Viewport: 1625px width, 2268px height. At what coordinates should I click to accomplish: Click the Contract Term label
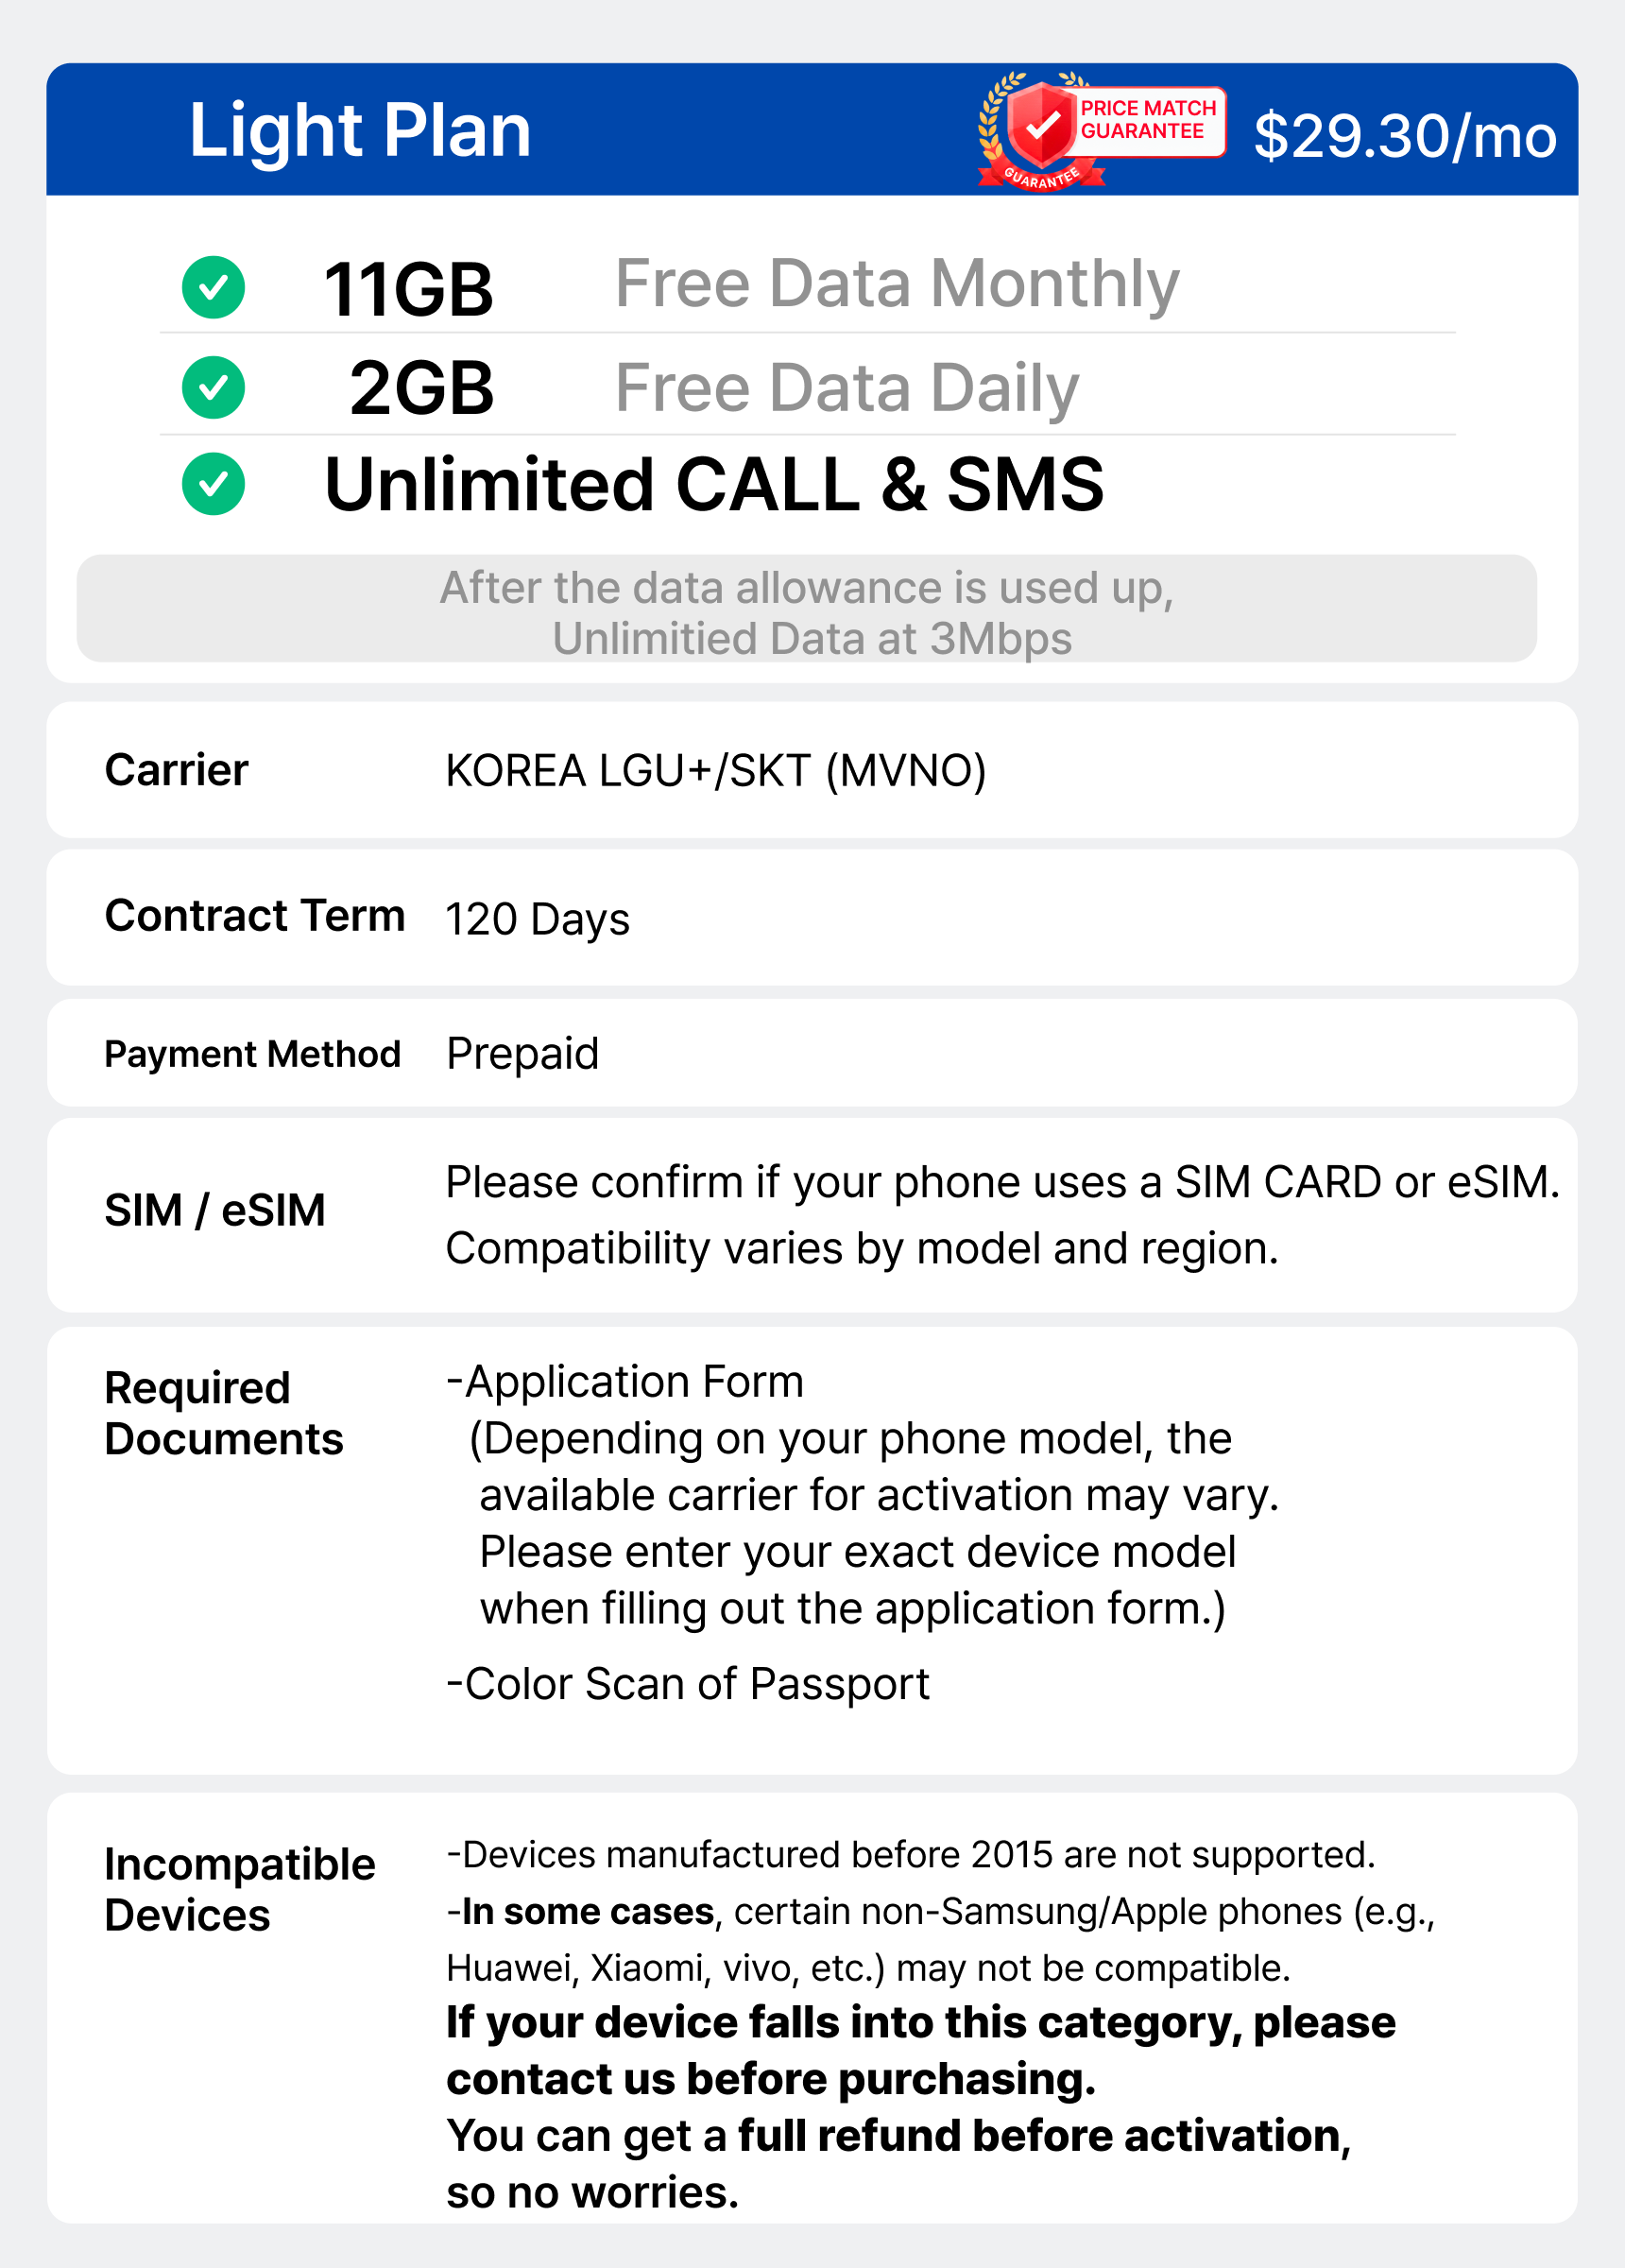(254, 916)
